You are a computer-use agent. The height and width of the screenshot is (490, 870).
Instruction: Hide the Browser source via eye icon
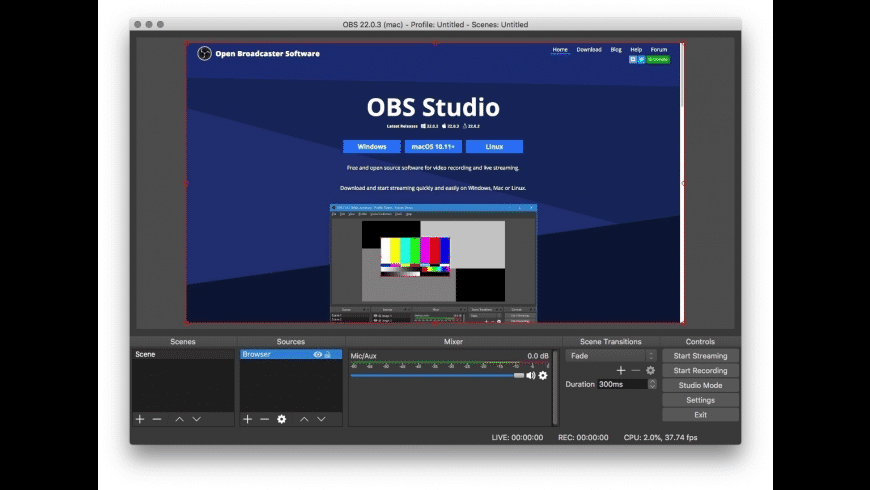317,355
